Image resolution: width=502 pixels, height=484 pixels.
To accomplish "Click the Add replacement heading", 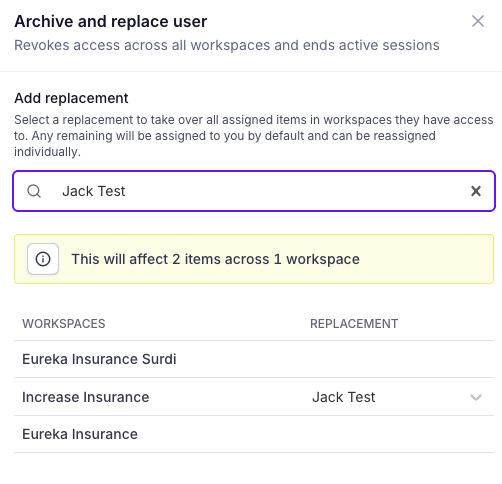I will point(71,98).
